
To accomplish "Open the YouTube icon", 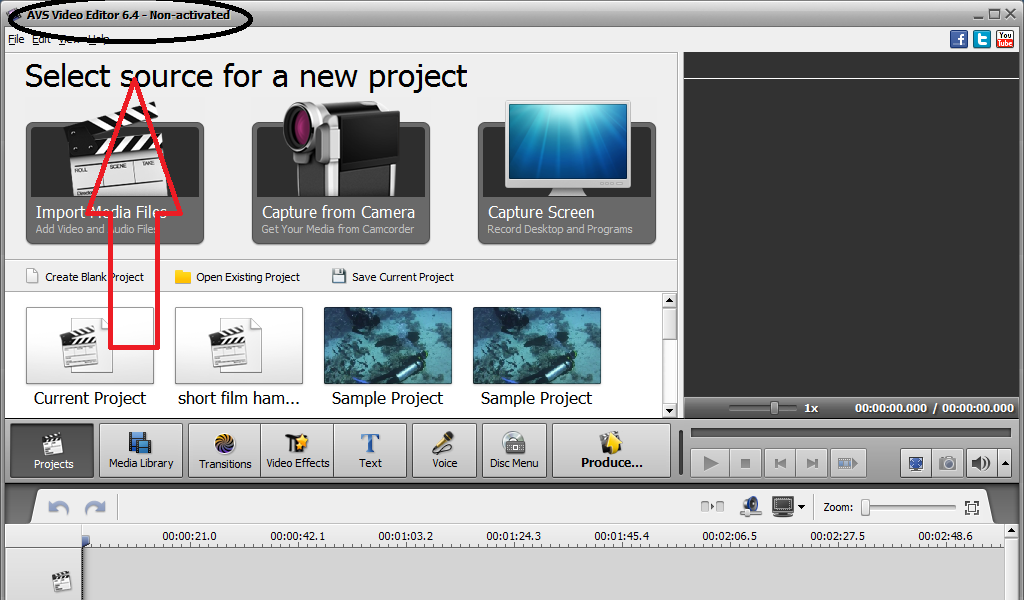I will [x=1005, y=39].
